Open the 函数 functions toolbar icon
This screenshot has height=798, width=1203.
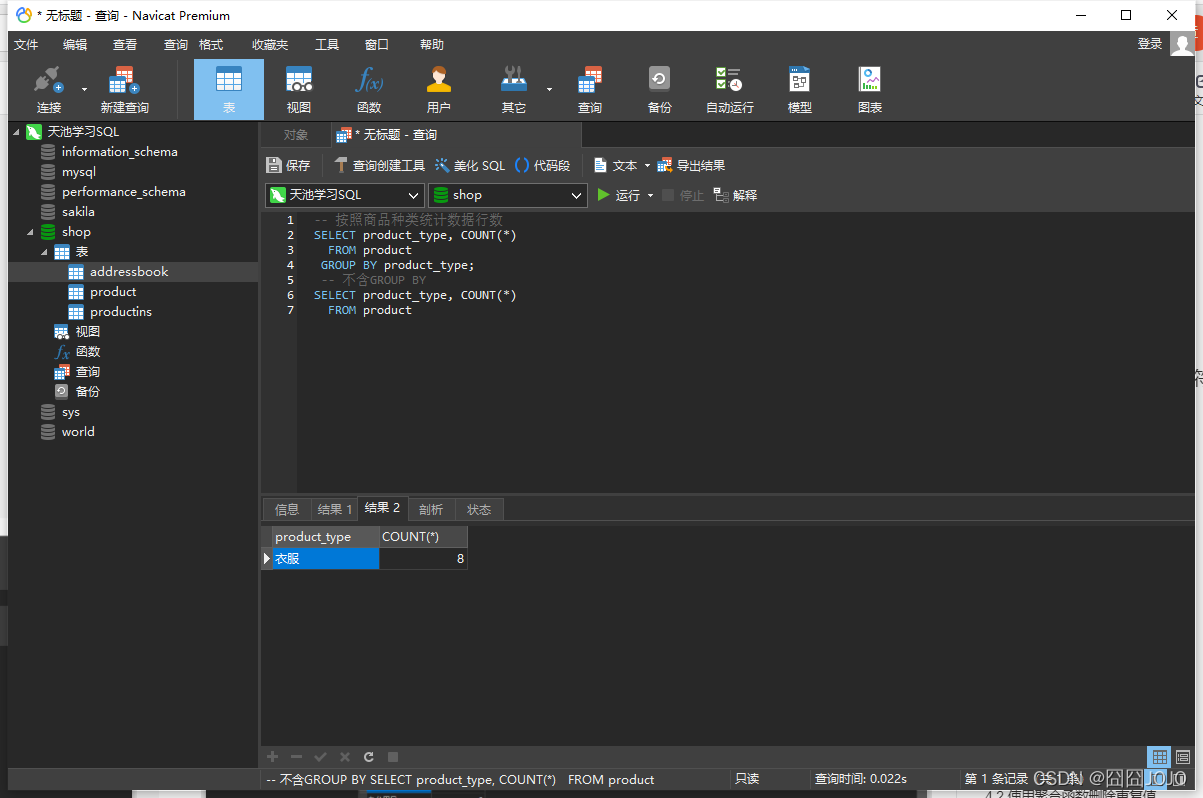point(369,90)
